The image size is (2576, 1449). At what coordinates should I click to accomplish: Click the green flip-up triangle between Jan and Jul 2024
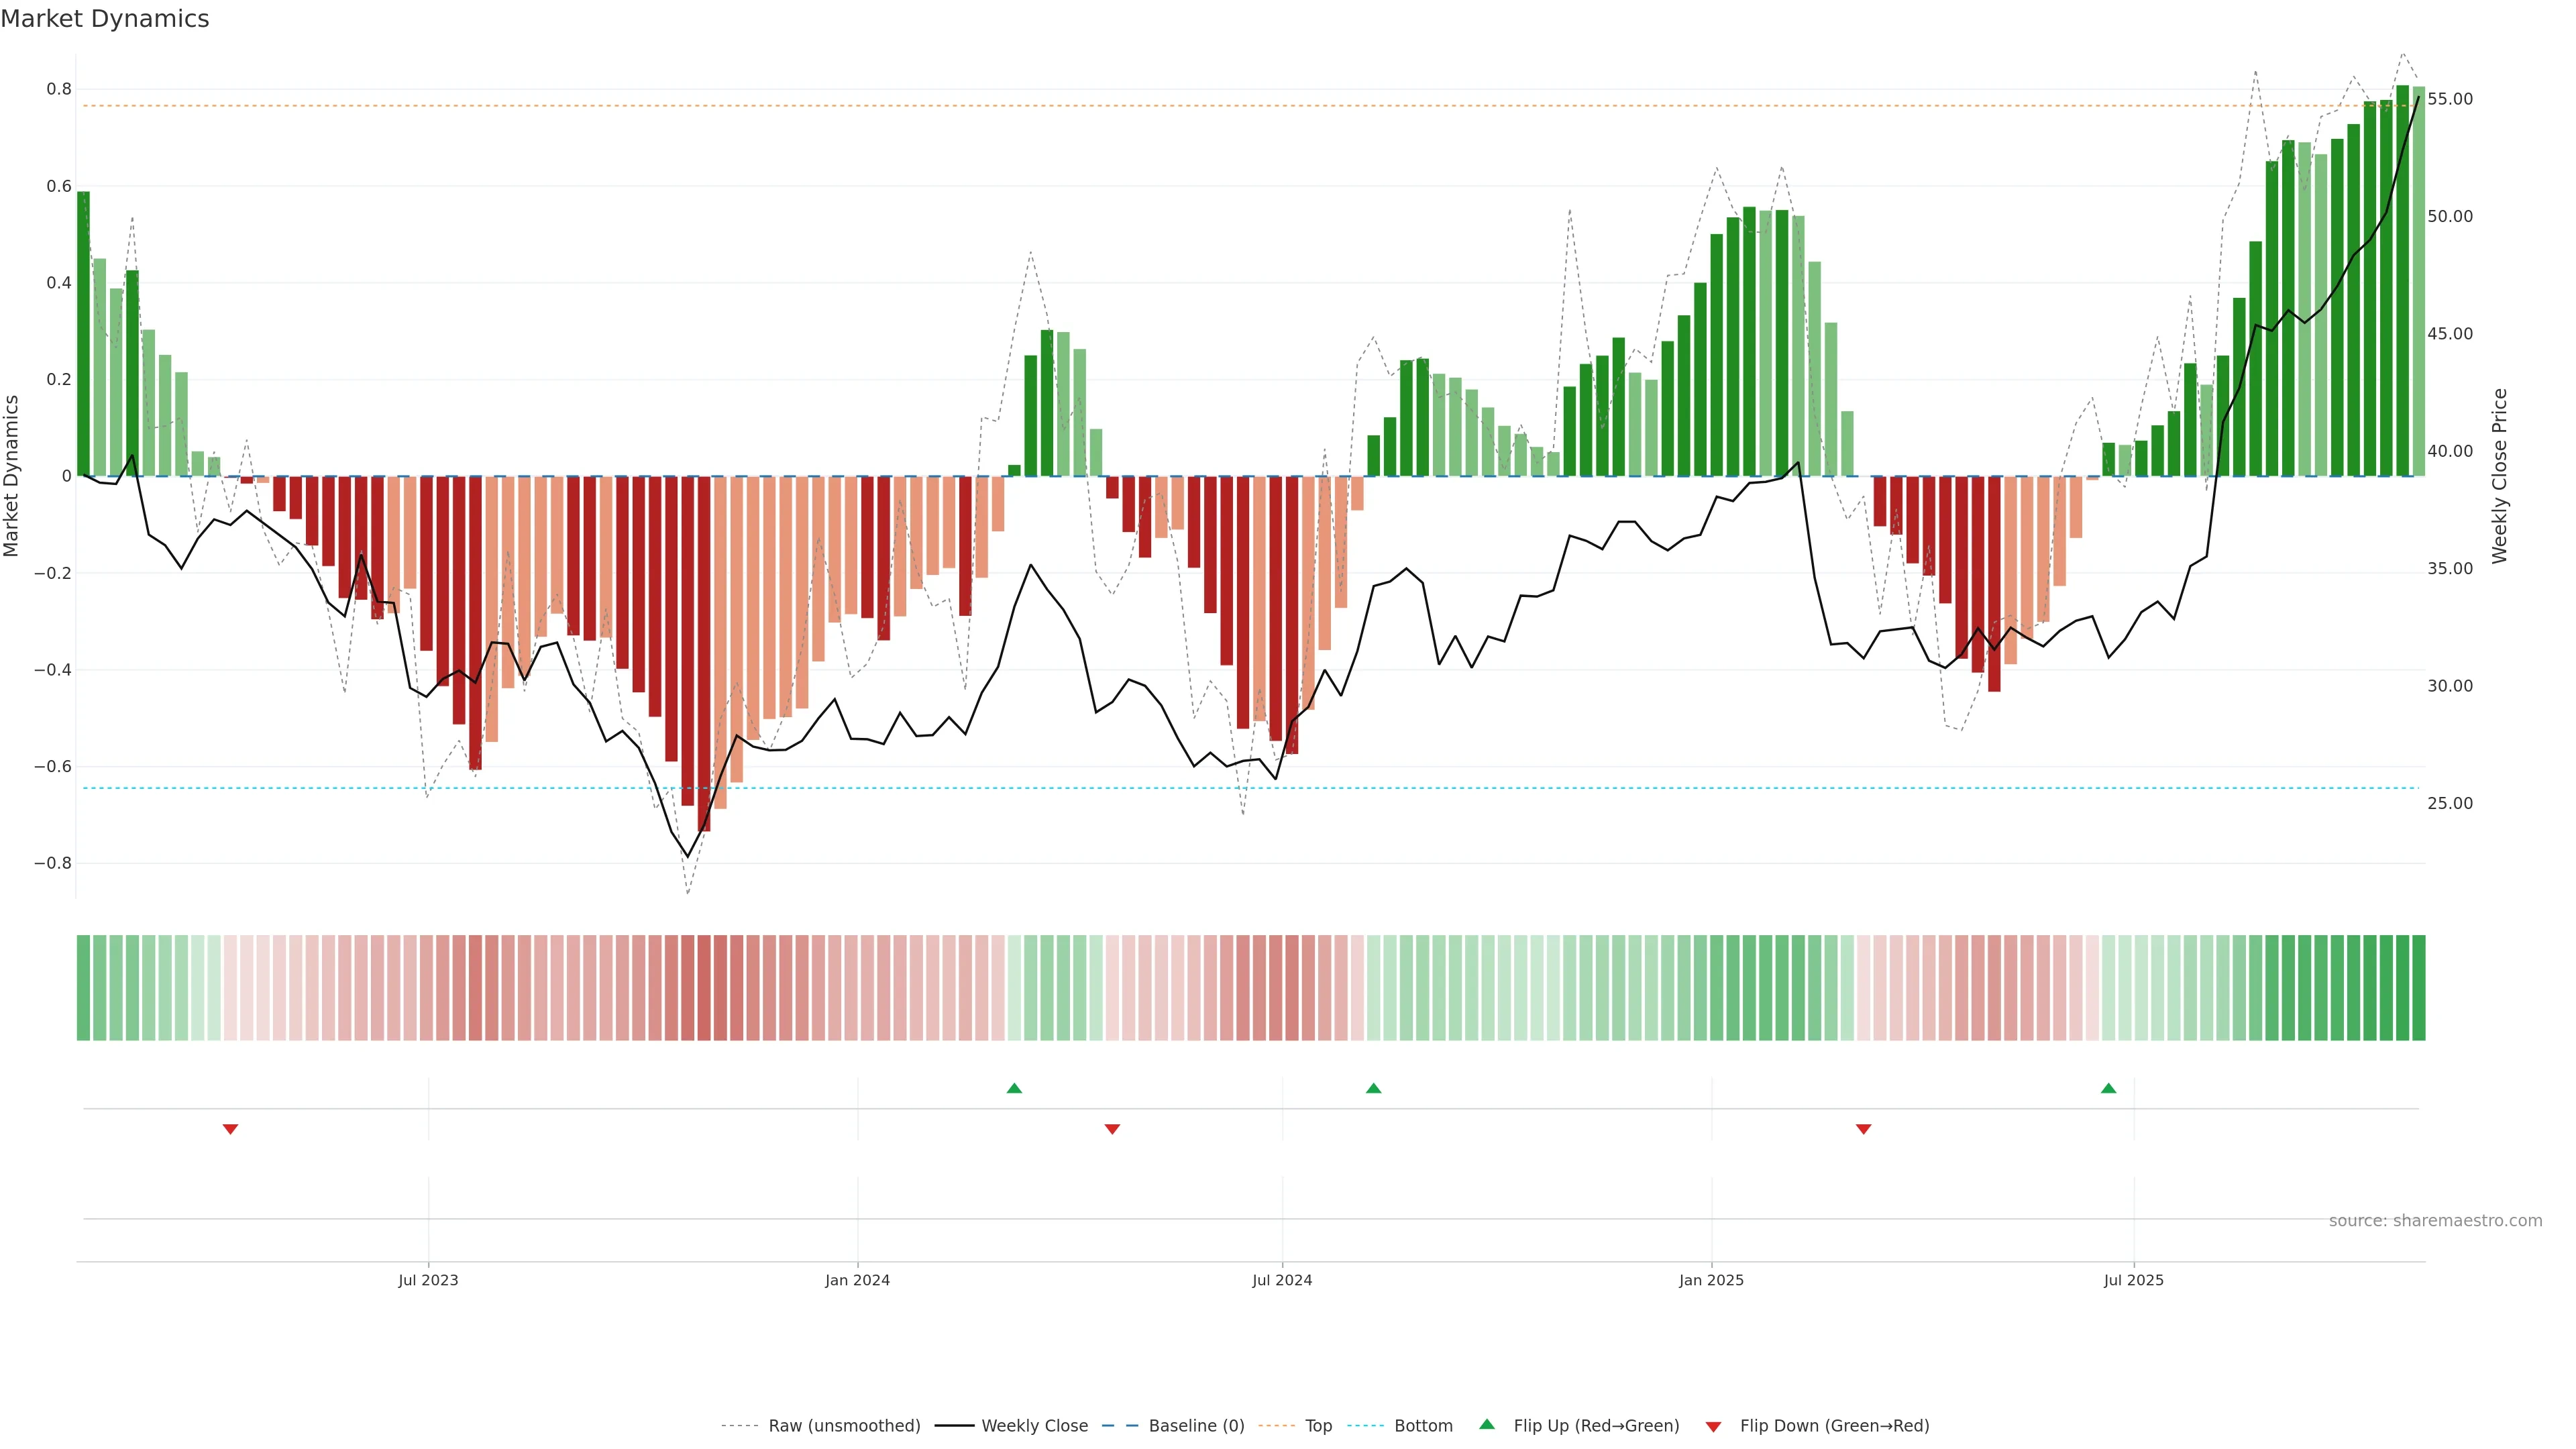pos(1014,1088)
